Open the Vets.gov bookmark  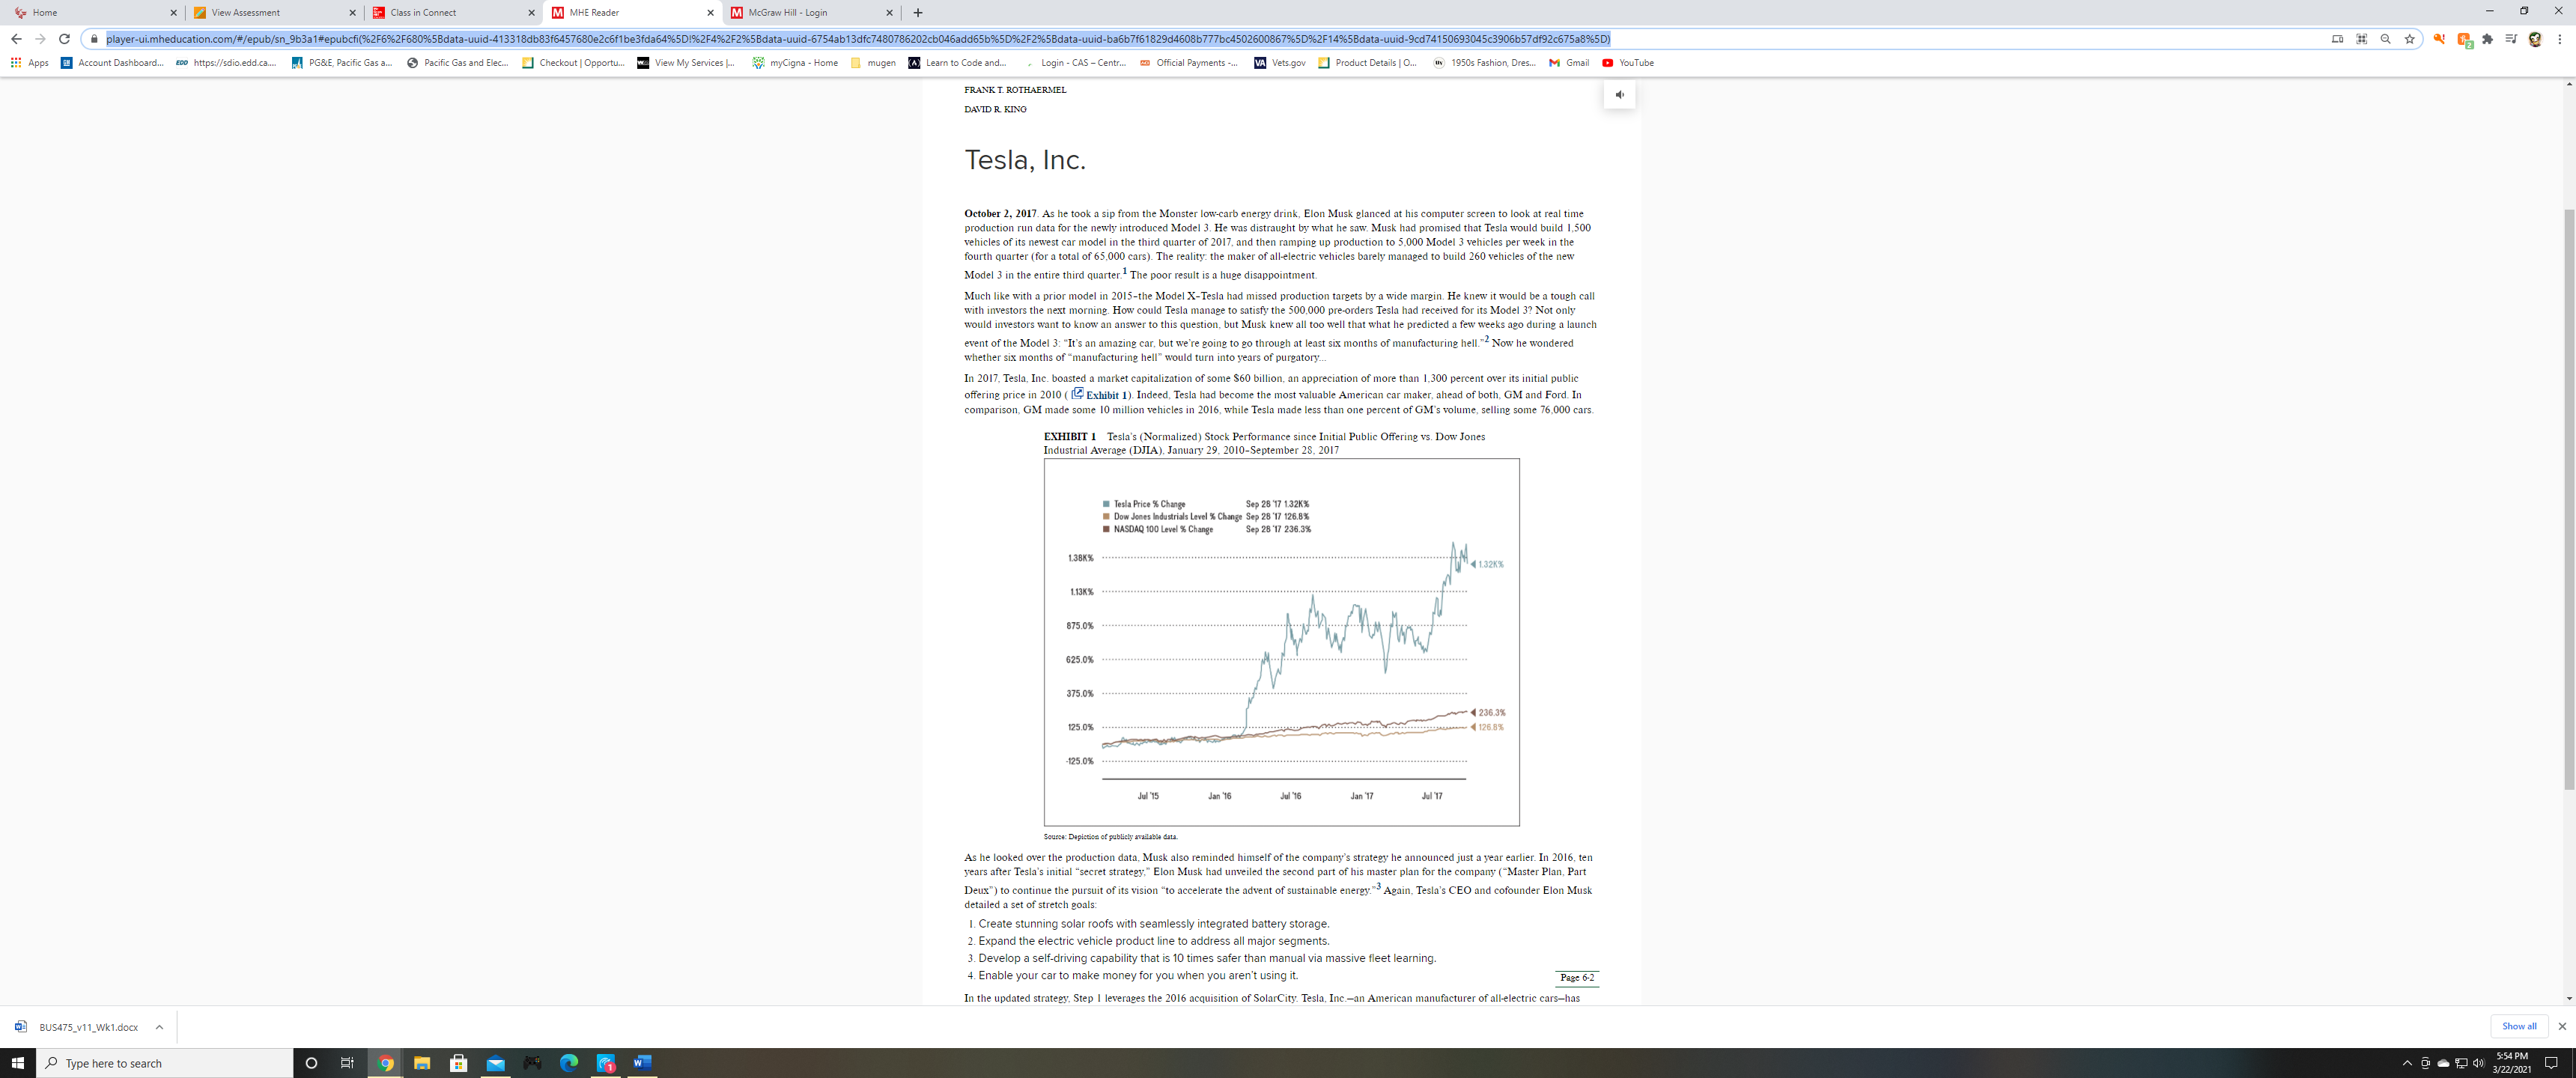click(x=1280, y=63)
